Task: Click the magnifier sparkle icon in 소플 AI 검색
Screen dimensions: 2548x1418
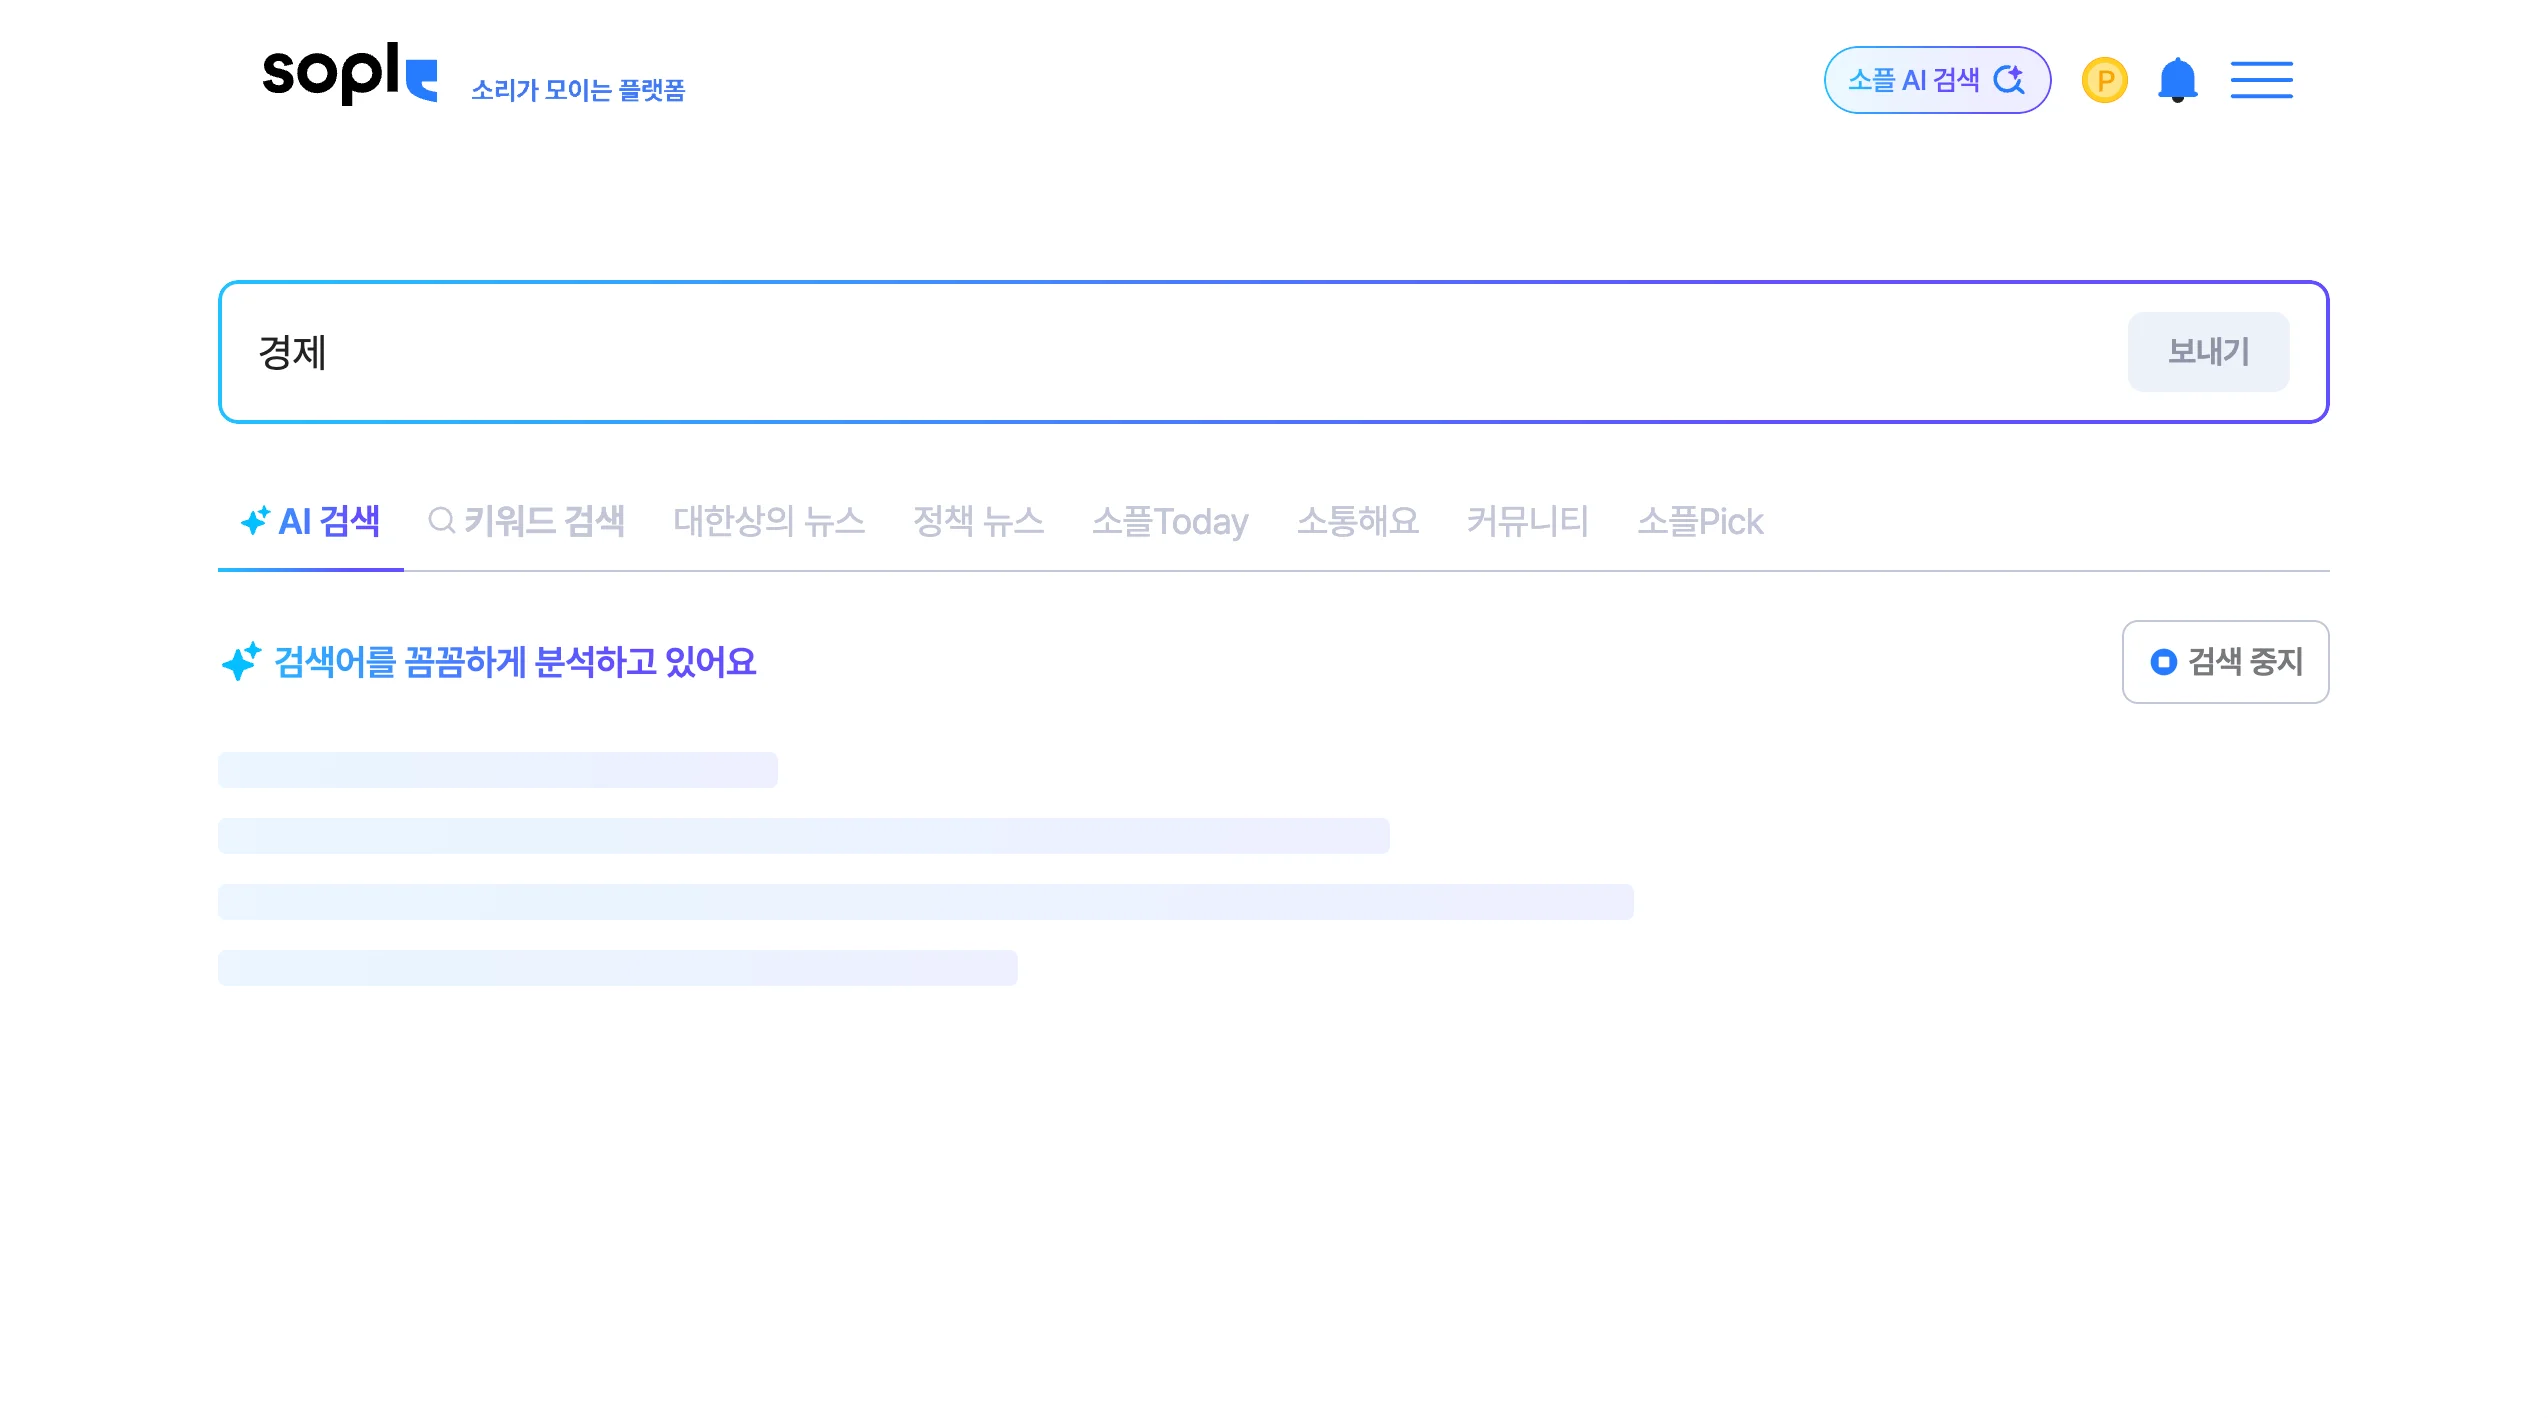Action: coord(2008,80)
